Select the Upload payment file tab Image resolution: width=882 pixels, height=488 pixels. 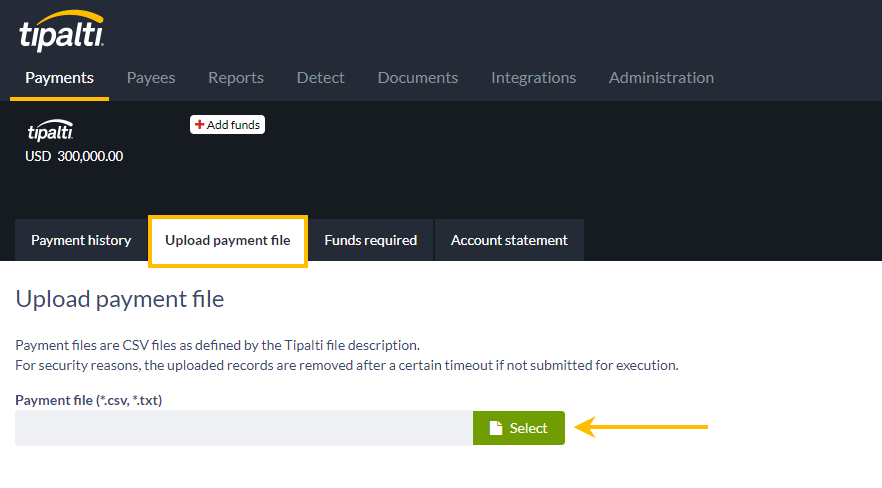[228, 240]
